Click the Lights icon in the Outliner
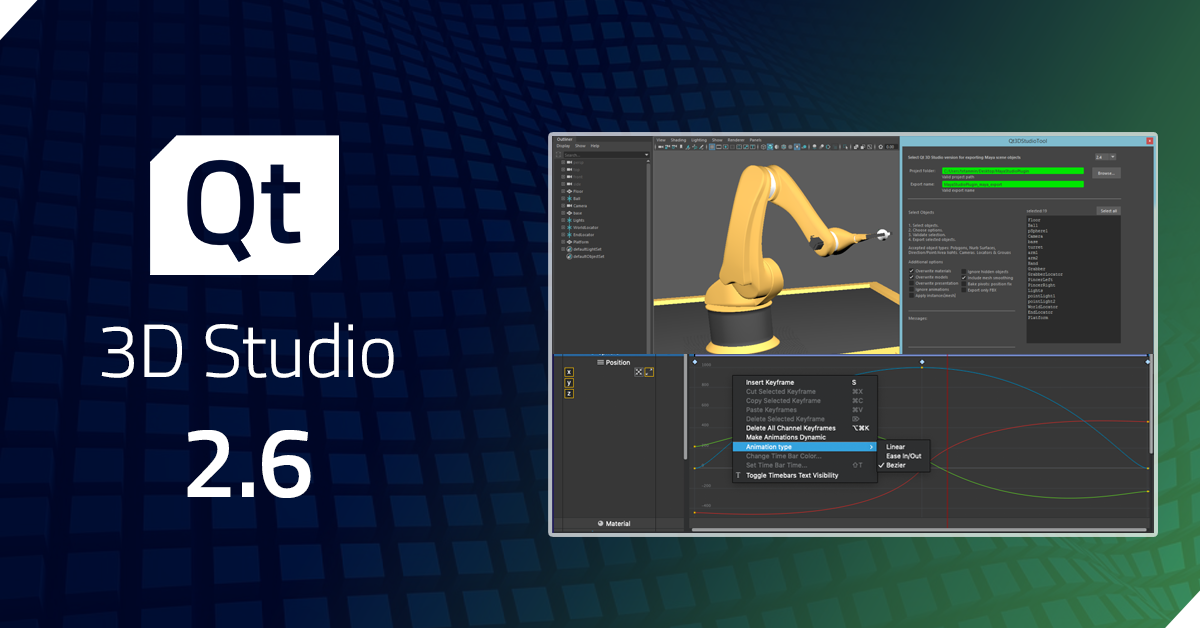 pos(569,220)
